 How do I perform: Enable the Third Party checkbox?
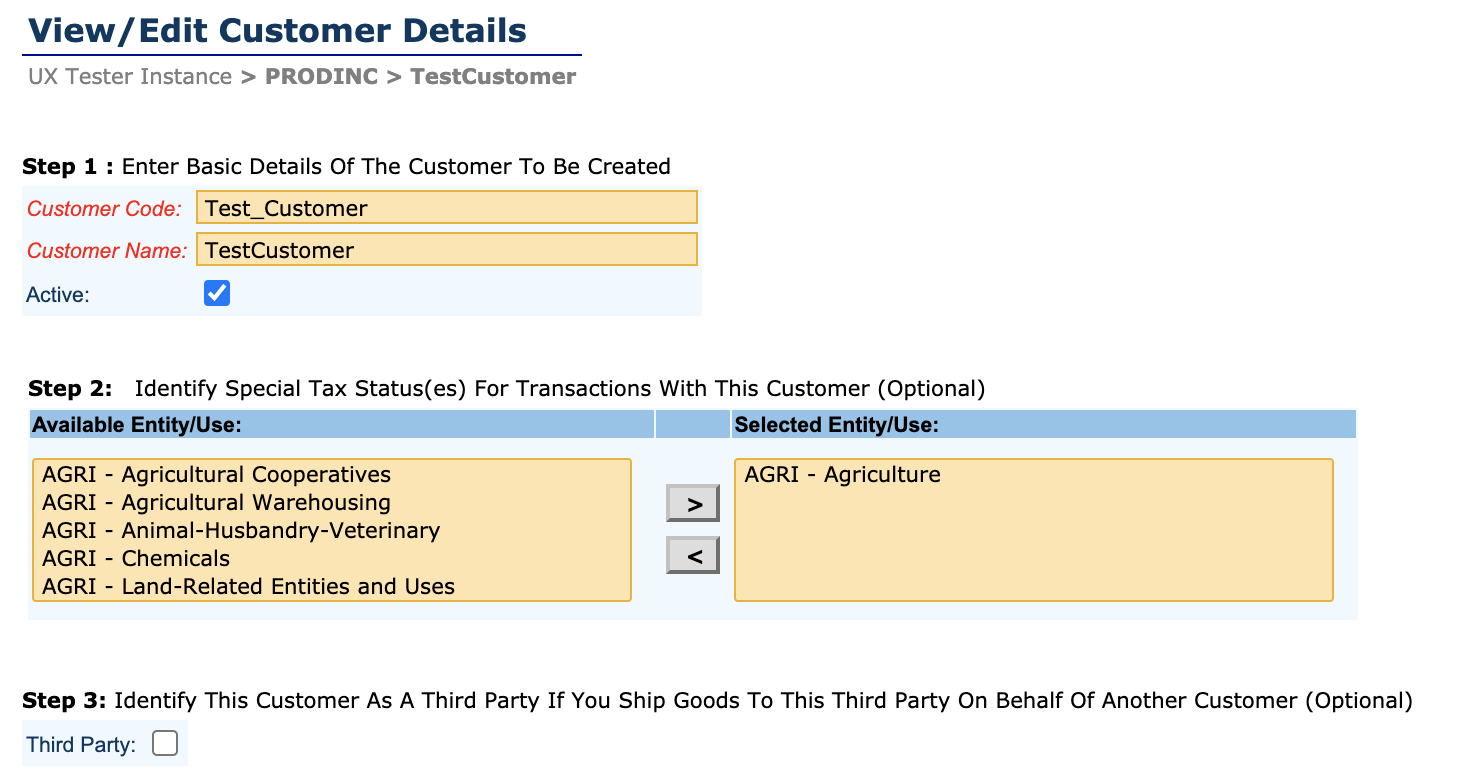coord(165,743)
